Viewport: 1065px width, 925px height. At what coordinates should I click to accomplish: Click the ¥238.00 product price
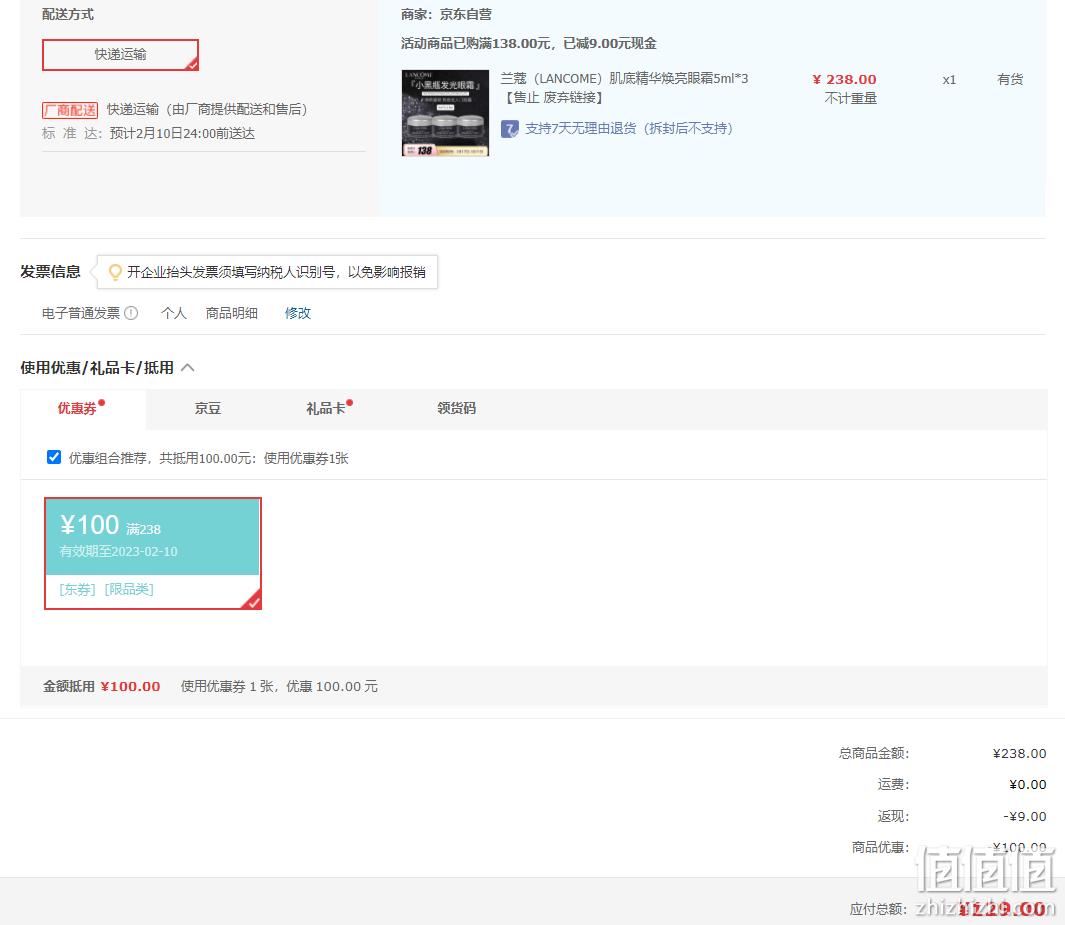tap(844, 79)
